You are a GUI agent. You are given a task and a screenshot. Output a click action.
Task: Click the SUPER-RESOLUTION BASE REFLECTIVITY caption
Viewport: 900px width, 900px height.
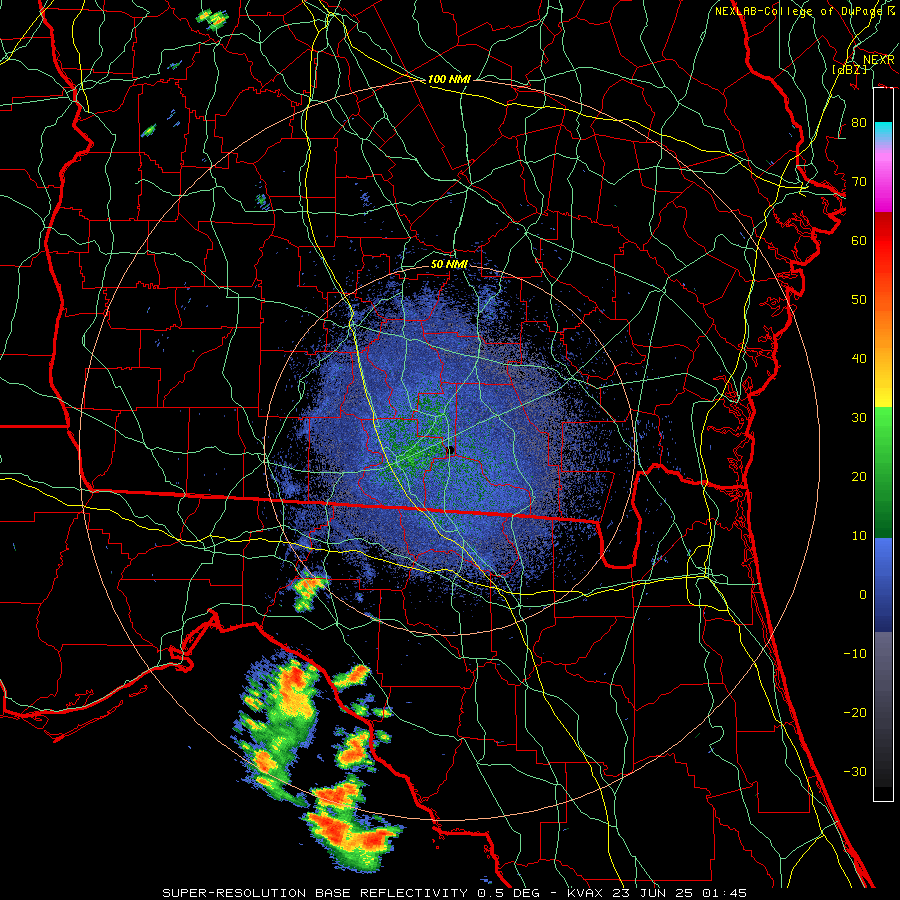pyautogui.click(x=315, y=893)
